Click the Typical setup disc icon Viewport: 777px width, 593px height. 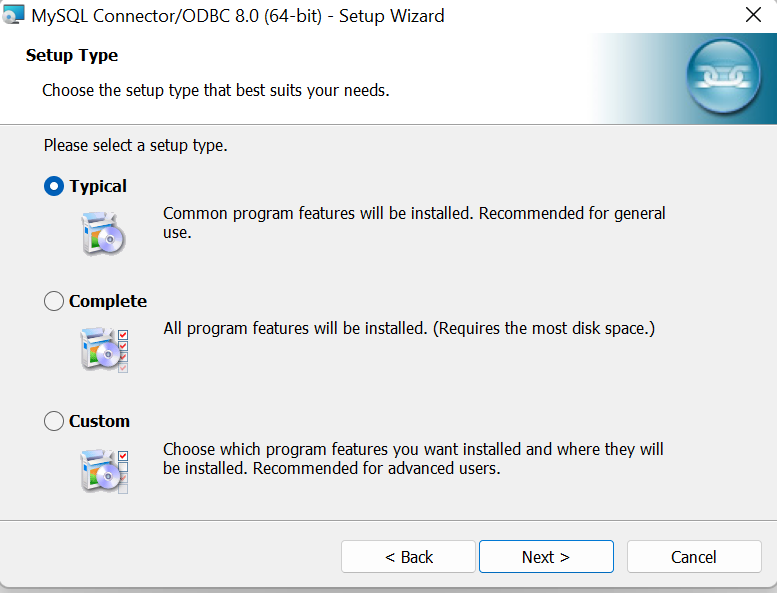click(x=103, y=234)
